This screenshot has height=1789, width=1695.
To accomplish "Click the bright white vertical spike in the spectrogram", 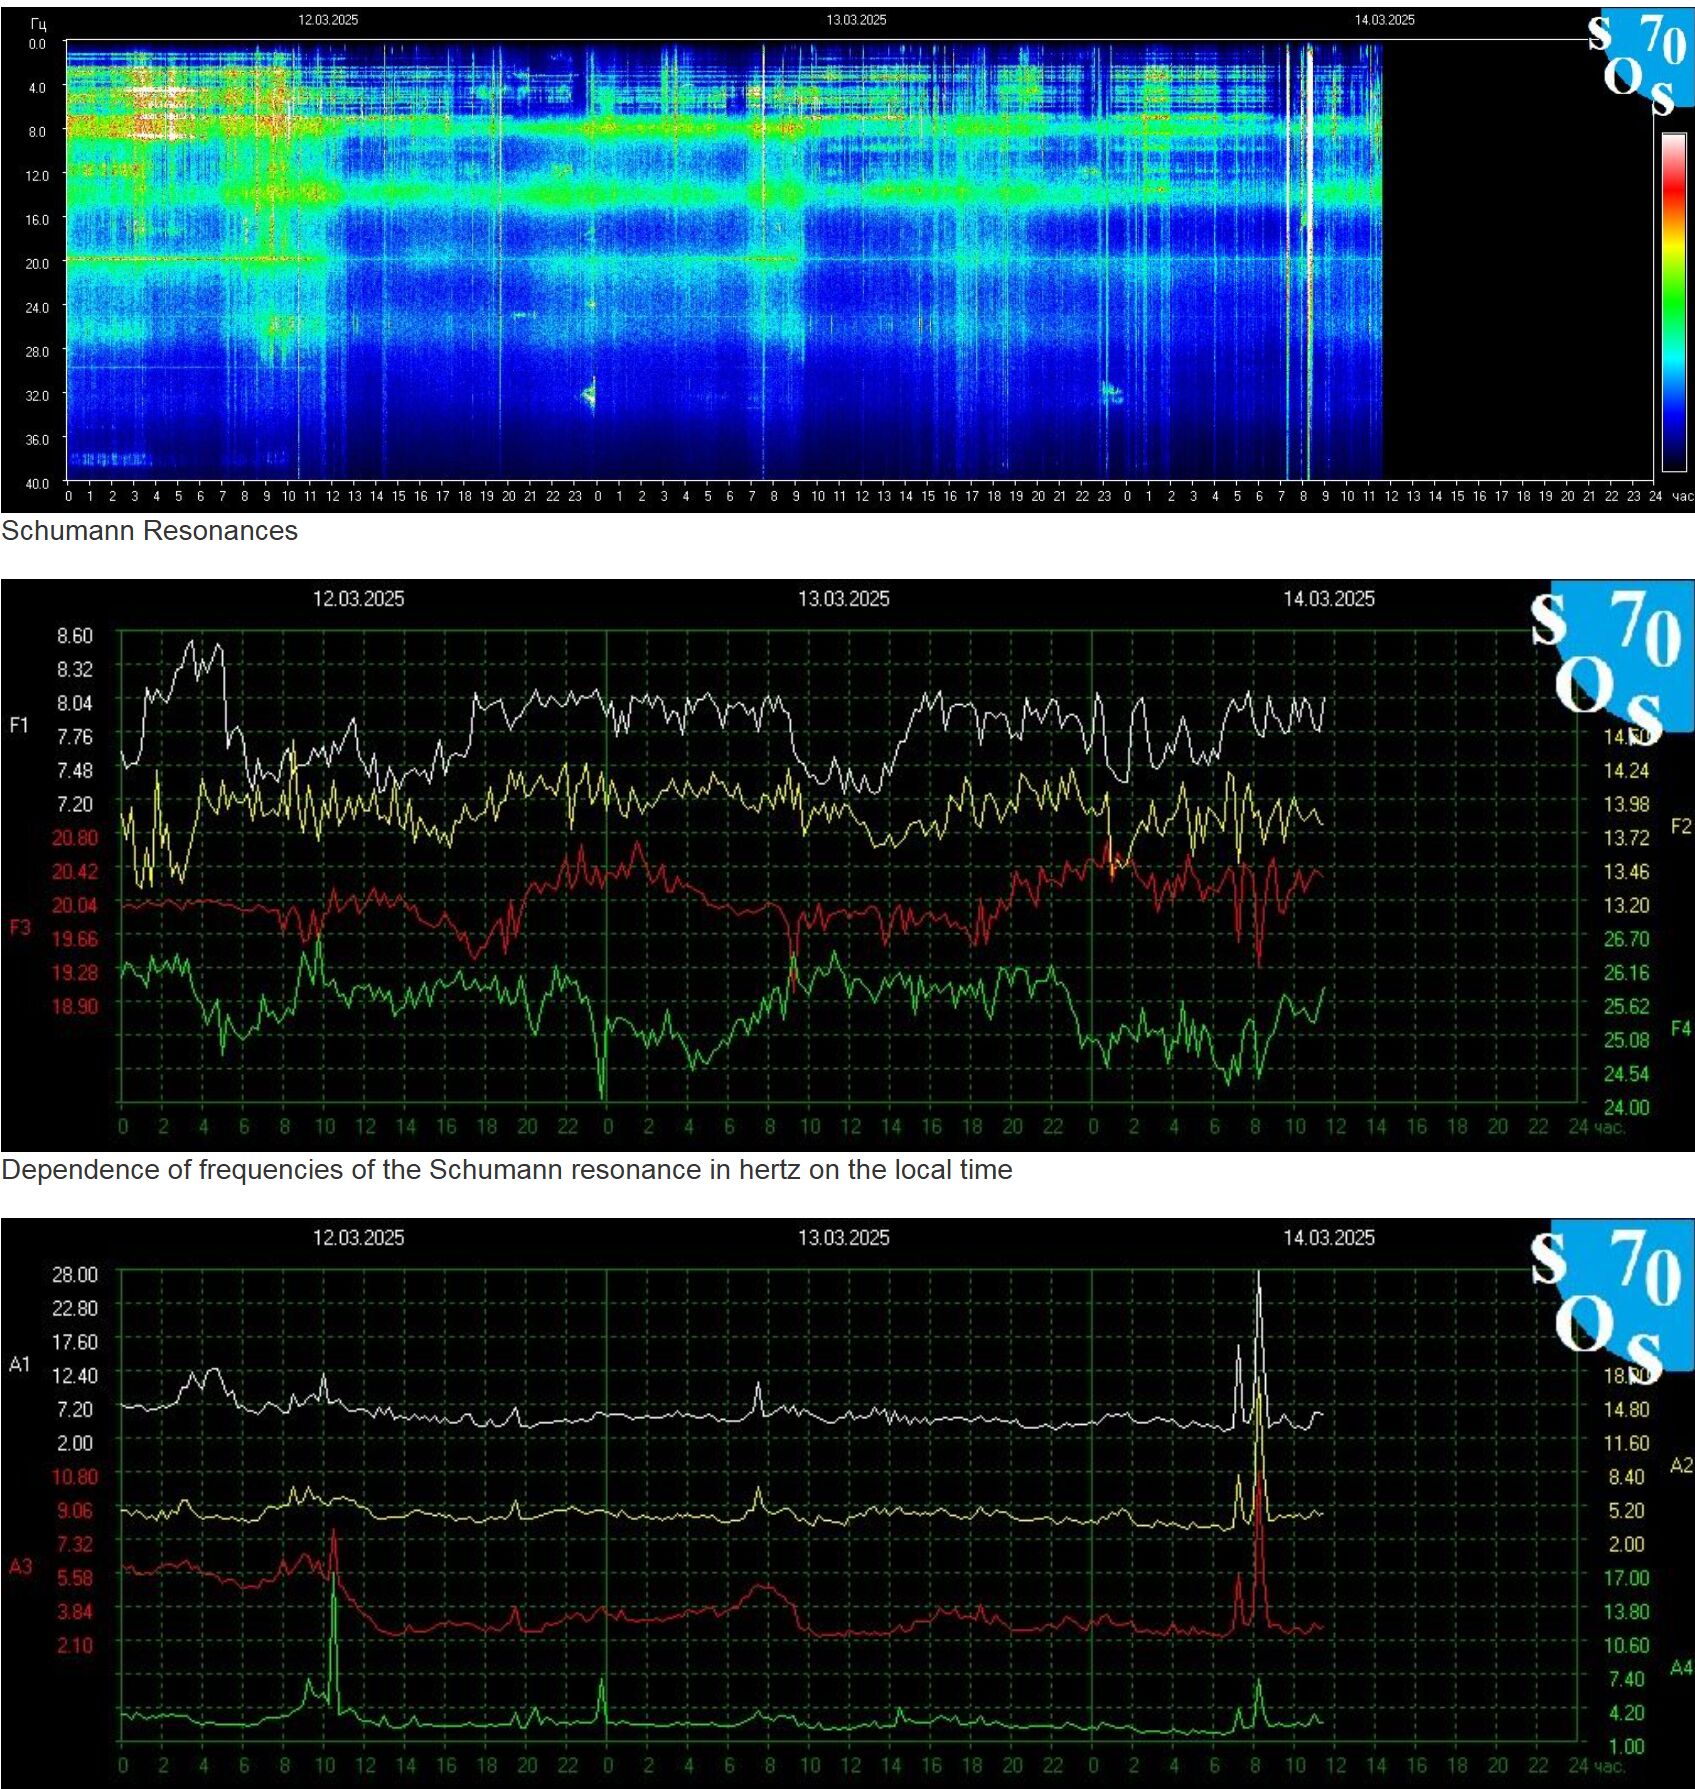I will (x=1308, y=260).
